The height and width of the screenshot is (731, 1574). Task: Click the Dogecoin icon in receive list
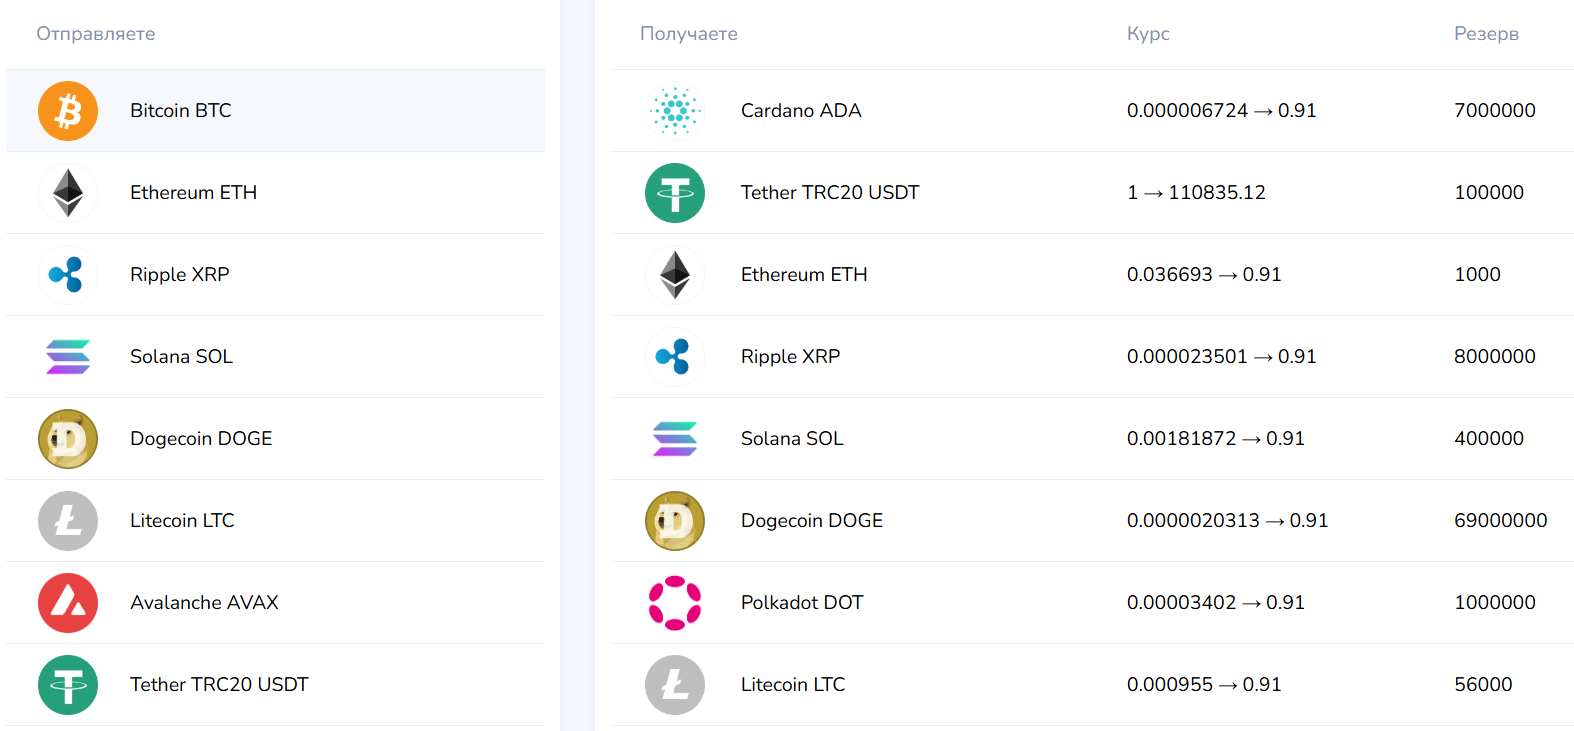675,521
